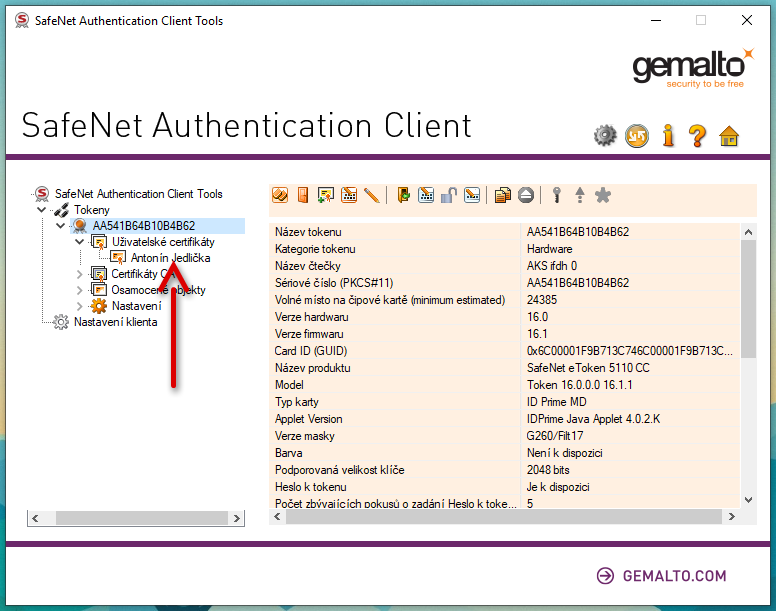
Task: Click the Hardware value for Kategorie tokenu
Action: click(x=549, y=249)
